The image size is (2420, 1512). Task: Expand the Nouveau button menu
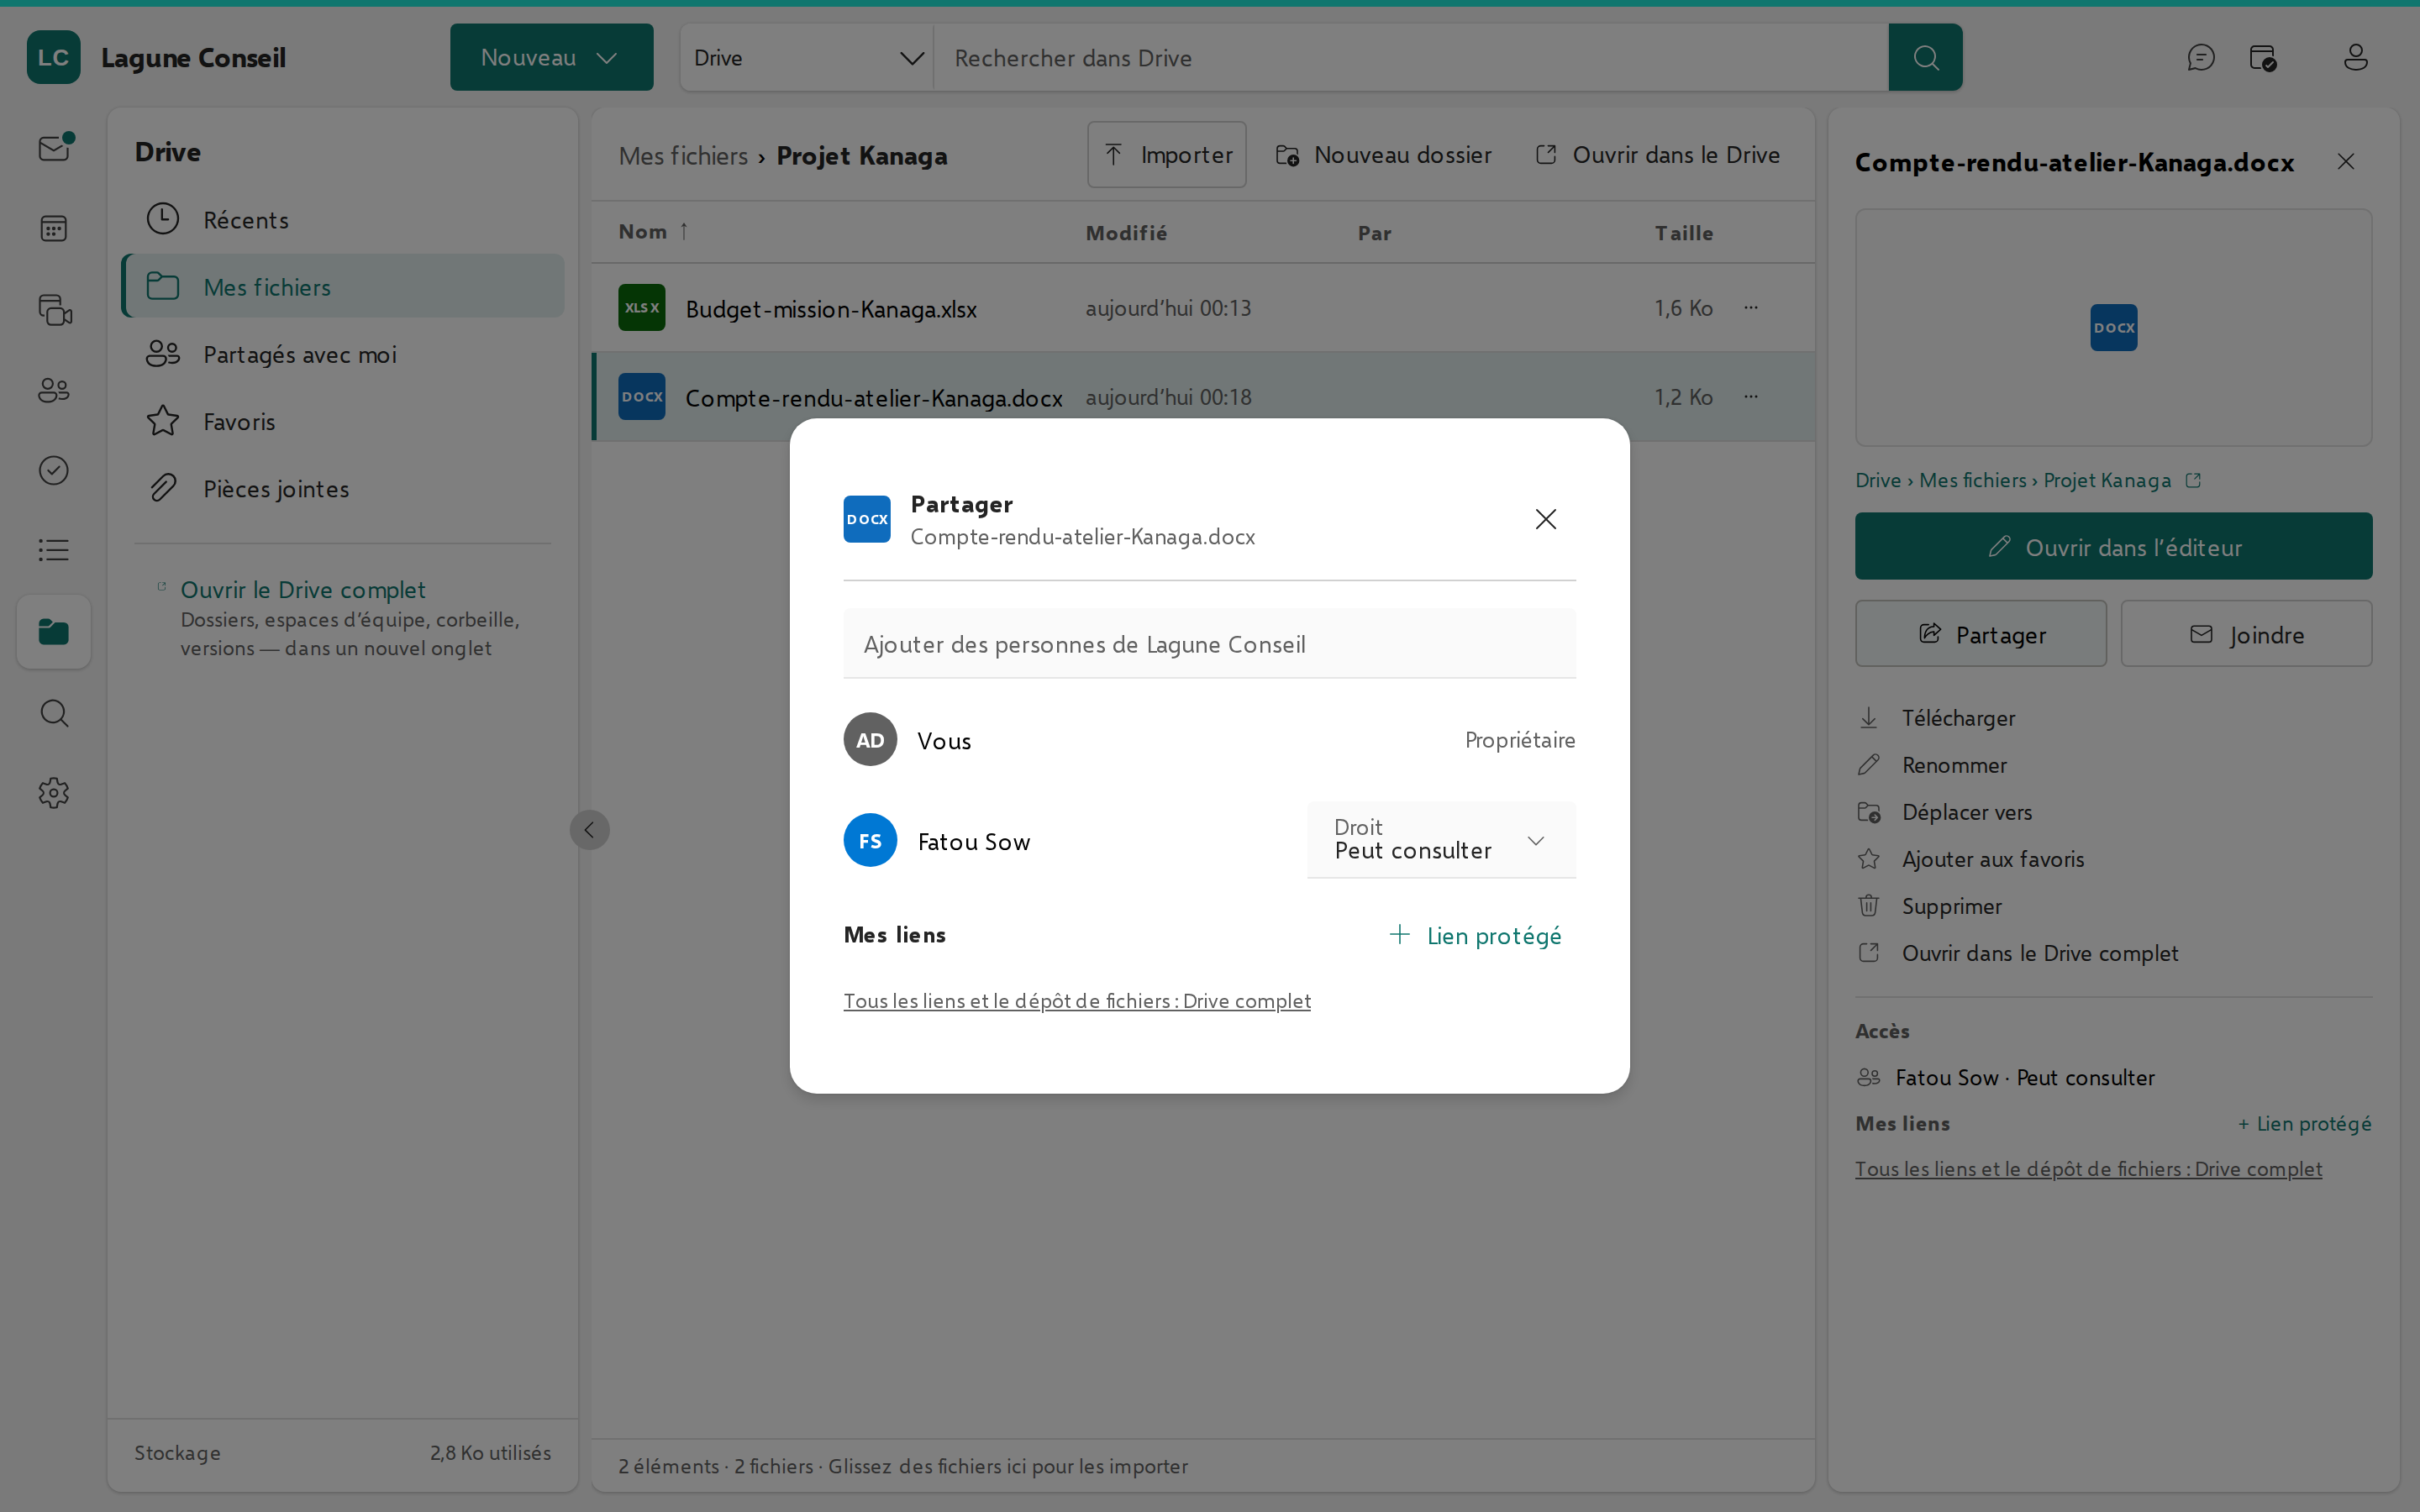[x=551, y=58]
